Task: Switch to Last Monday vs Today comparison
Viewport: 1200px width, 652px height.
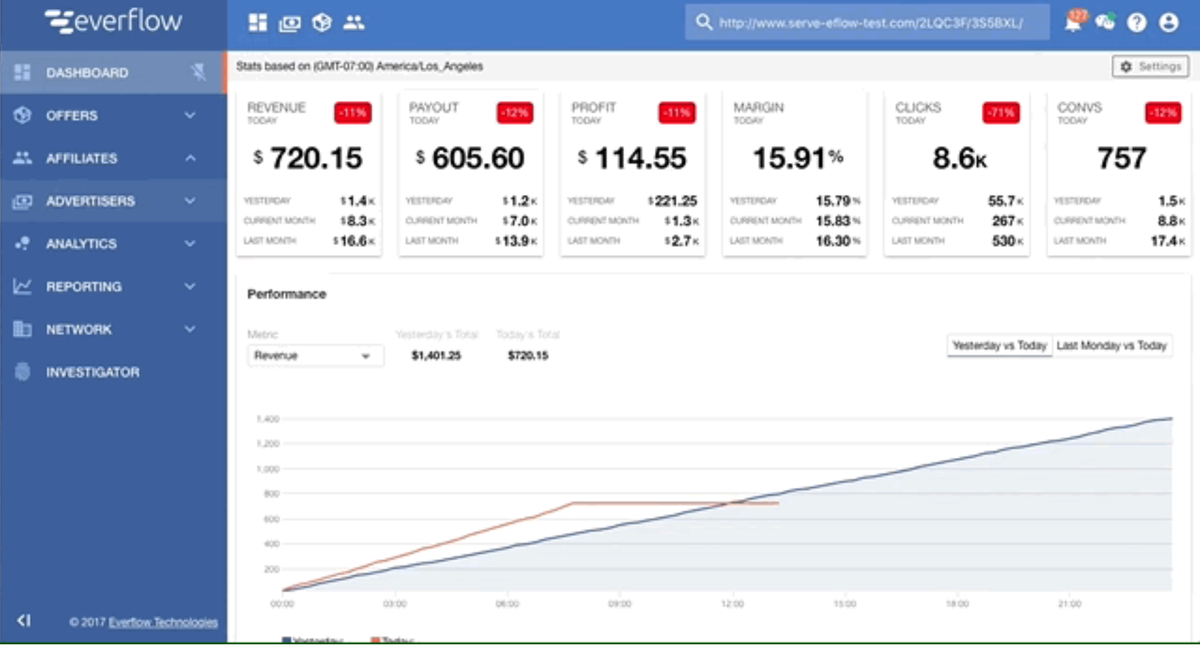Action: click(1112, 345)
